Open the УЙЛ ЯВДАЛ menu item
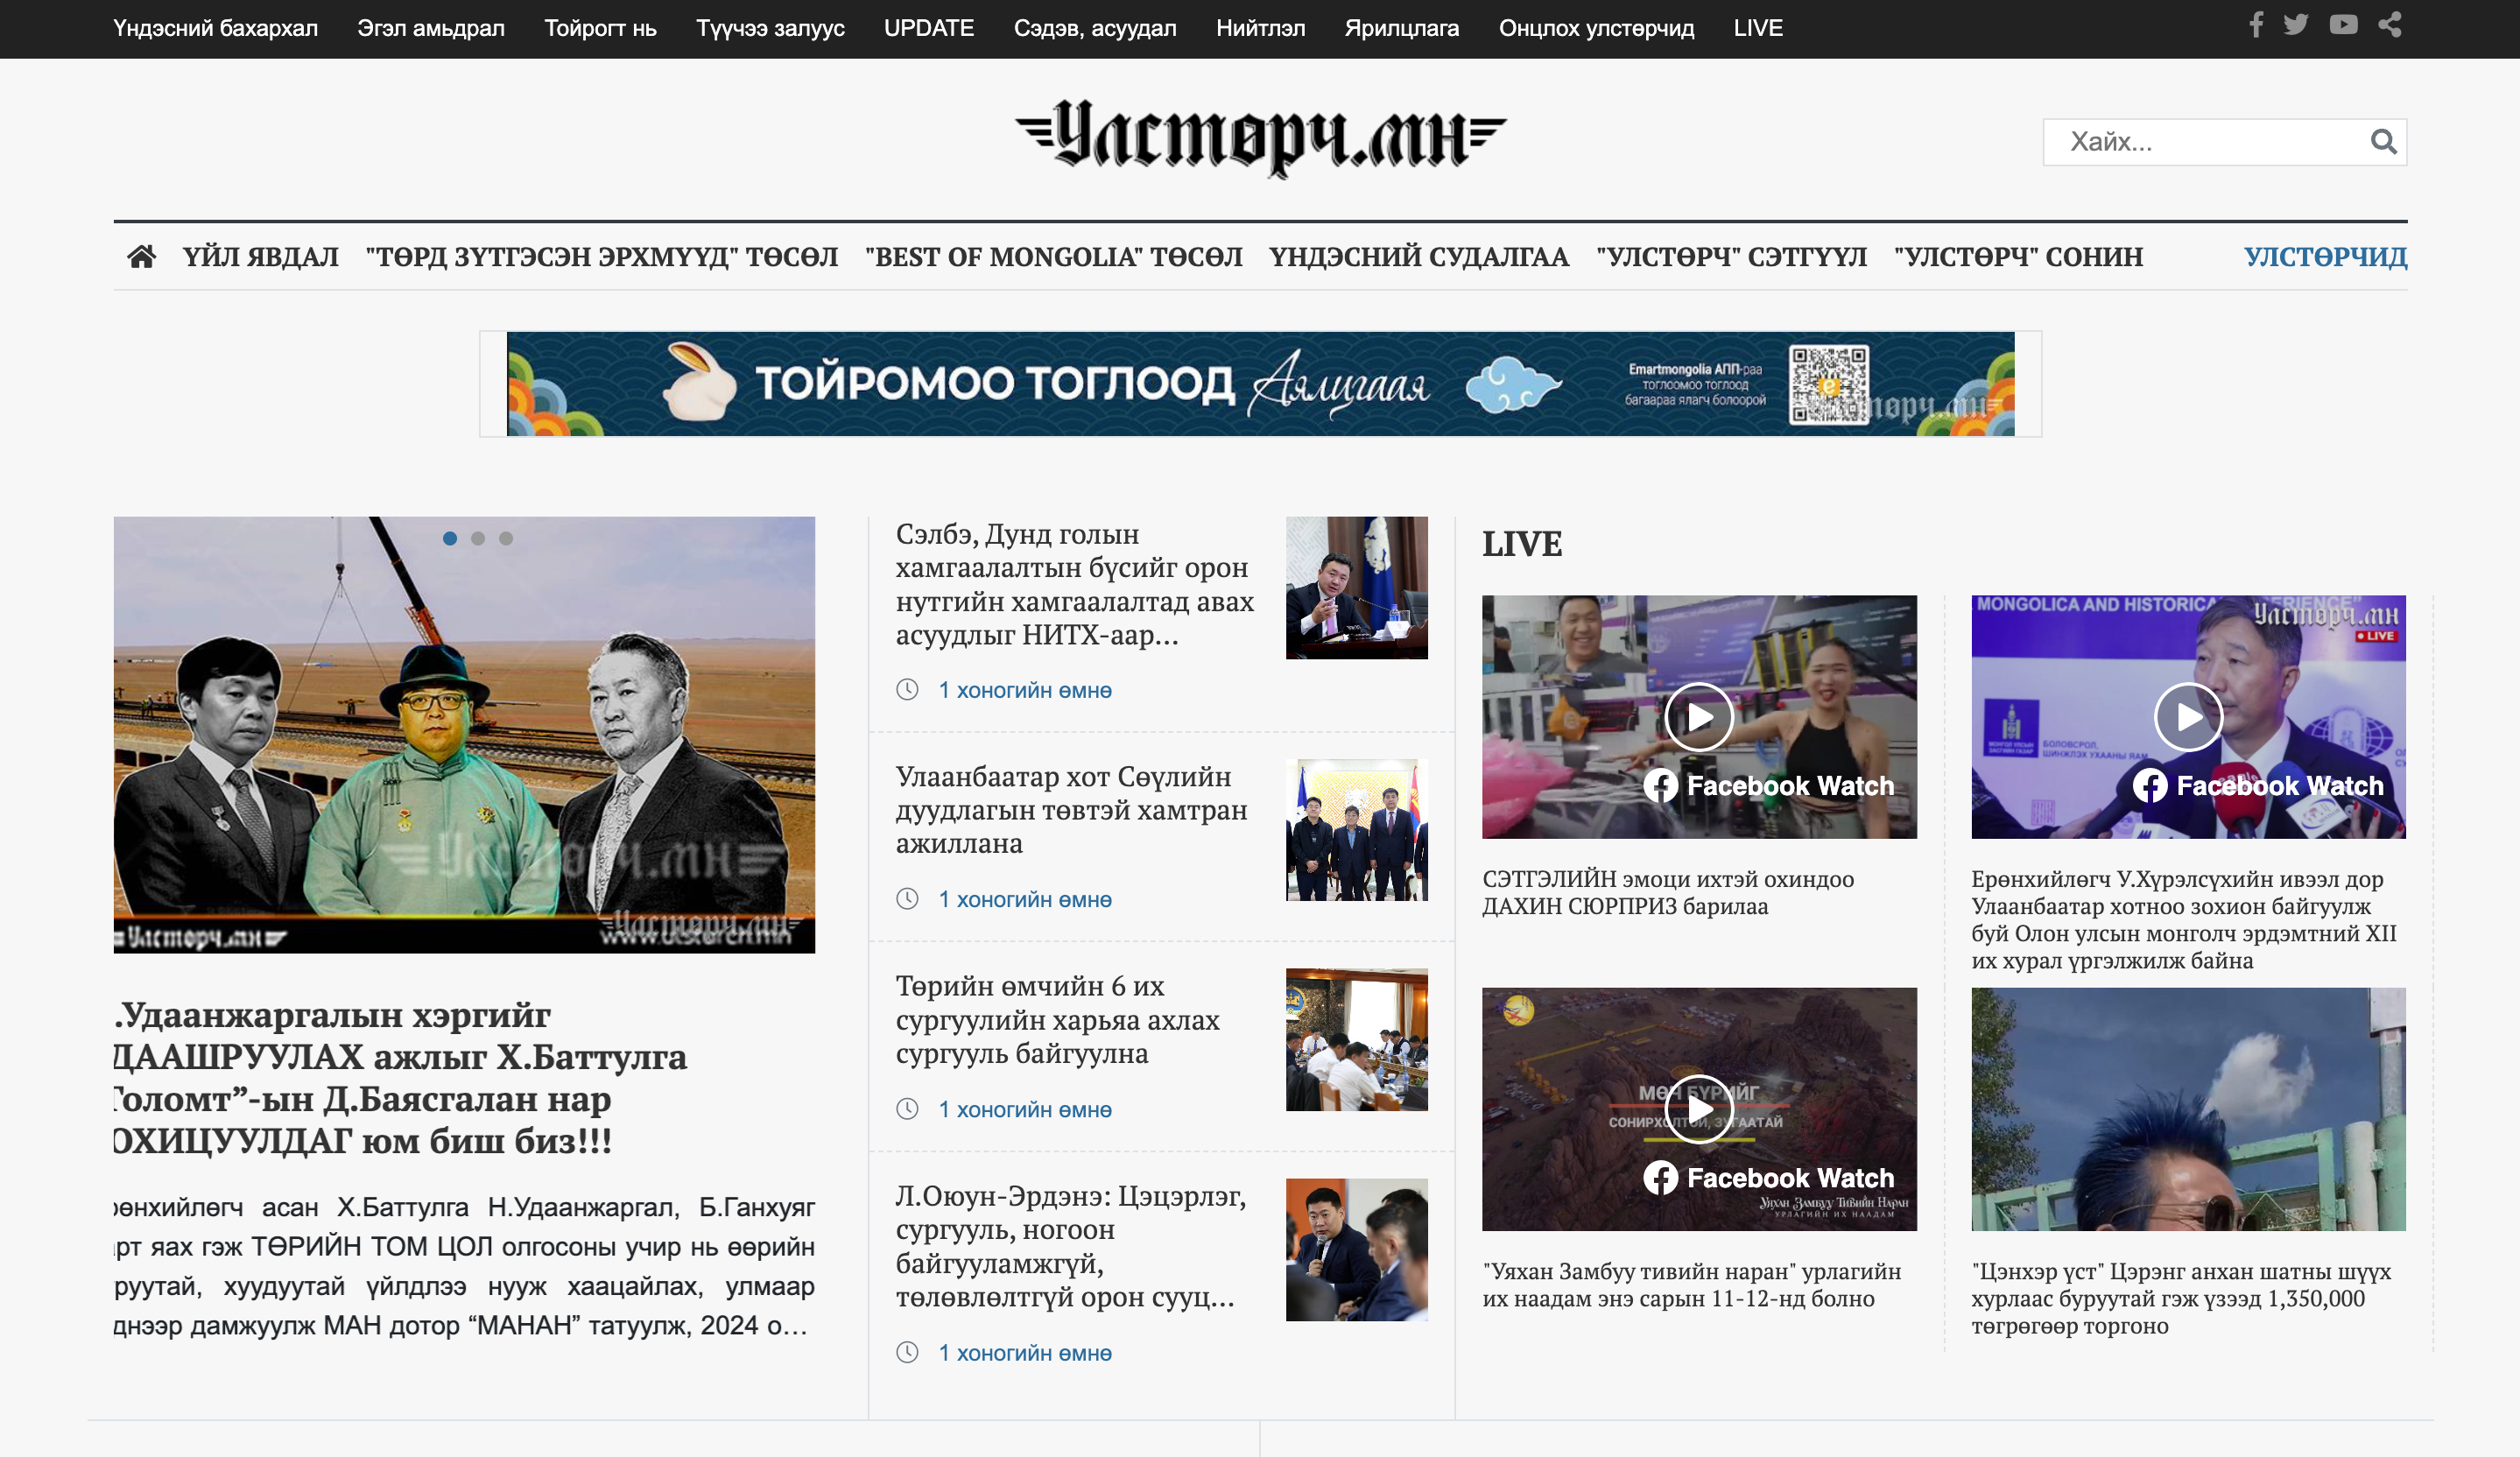Image resolution: width=2520 pixels, height=1457 pixels. click(x=260, y=257)
